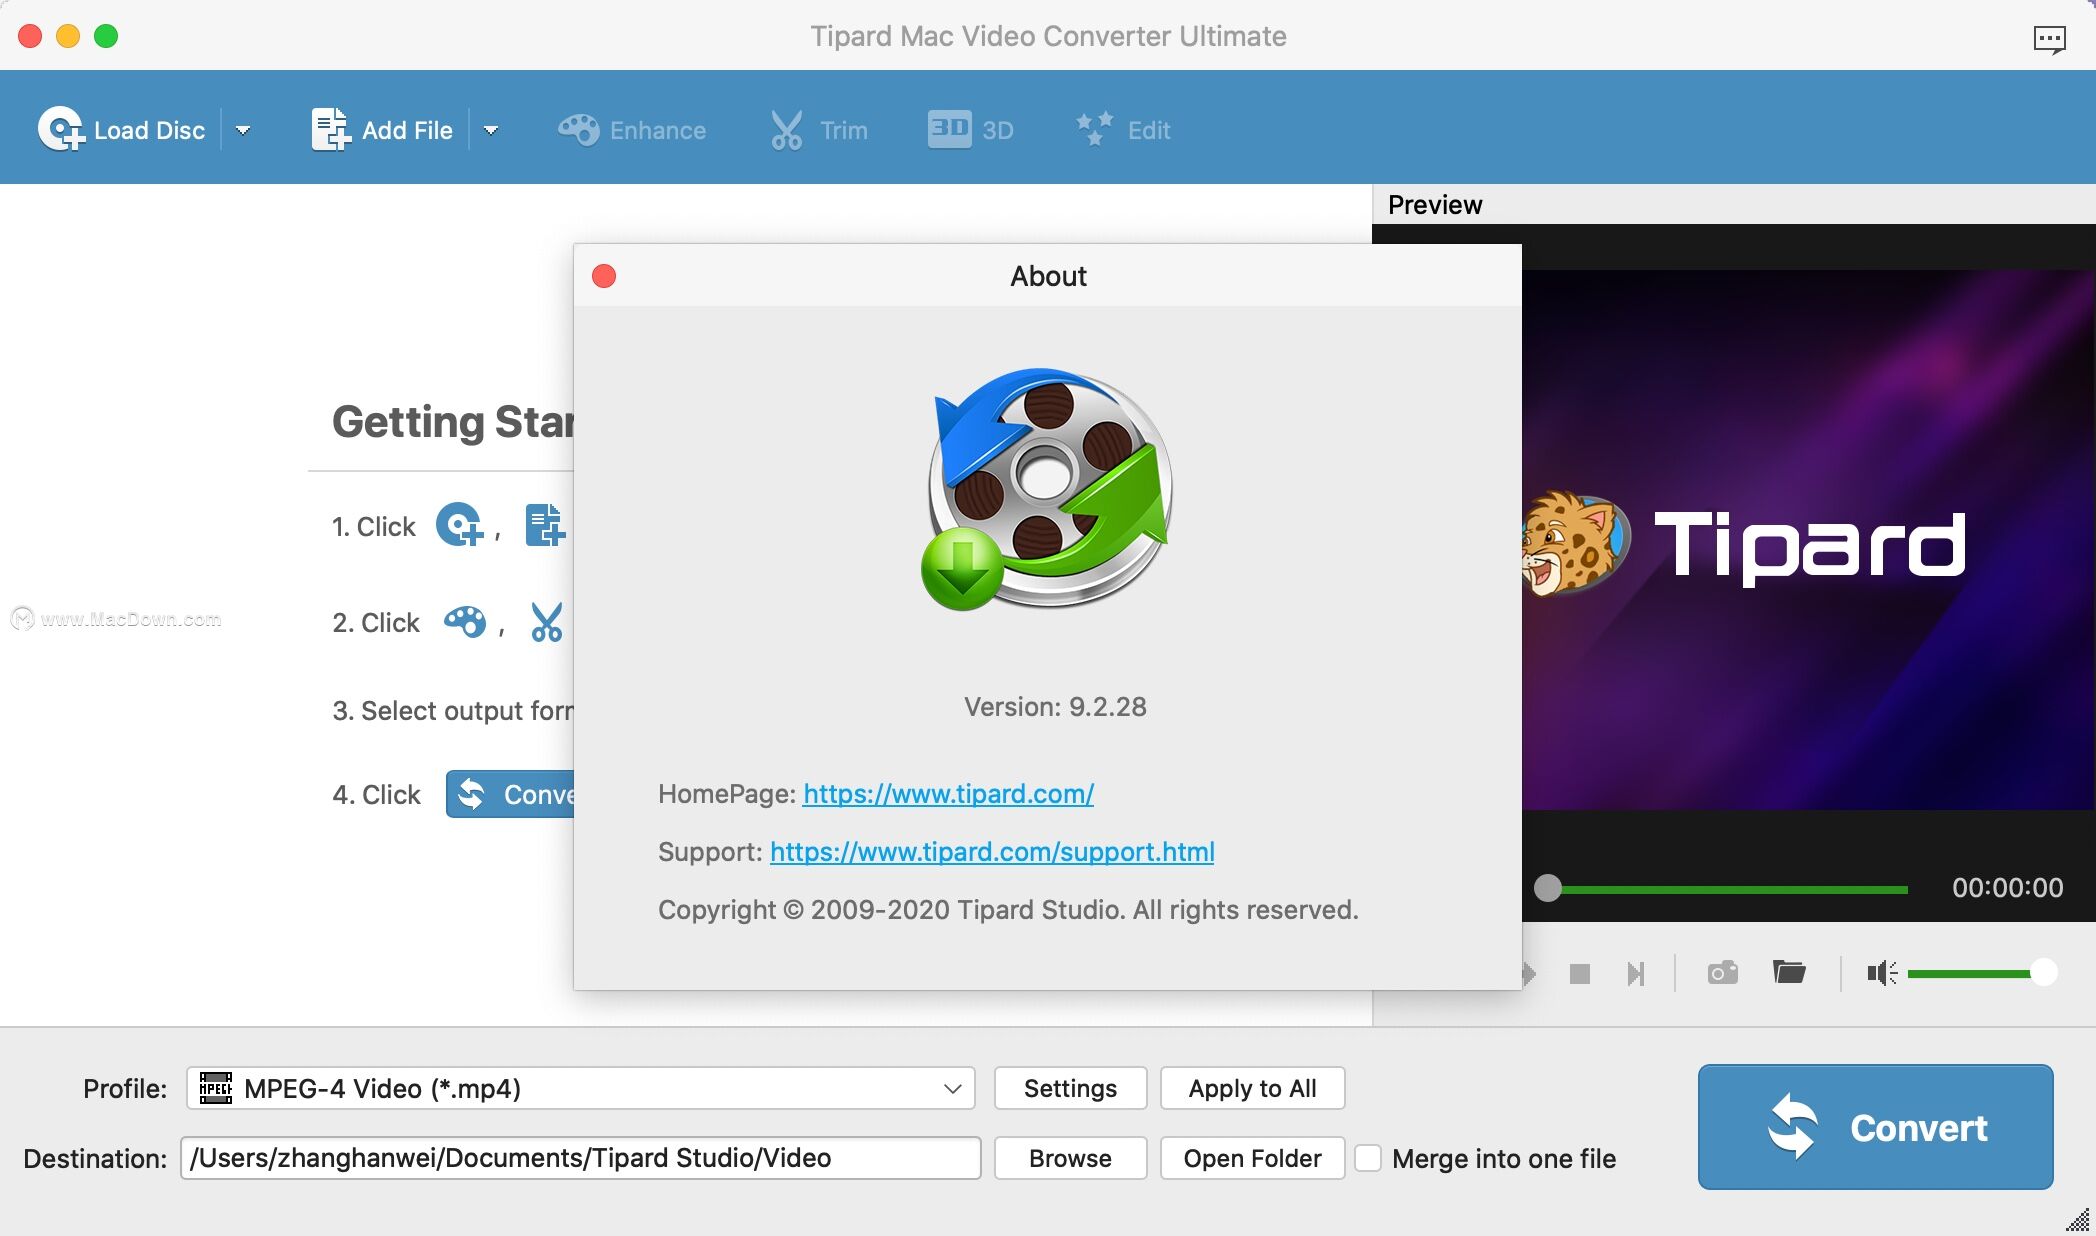Select the 3D tool icon
Viewport: 2096px width, 1236px height.
pyautogui.click(x=947, y=129)
